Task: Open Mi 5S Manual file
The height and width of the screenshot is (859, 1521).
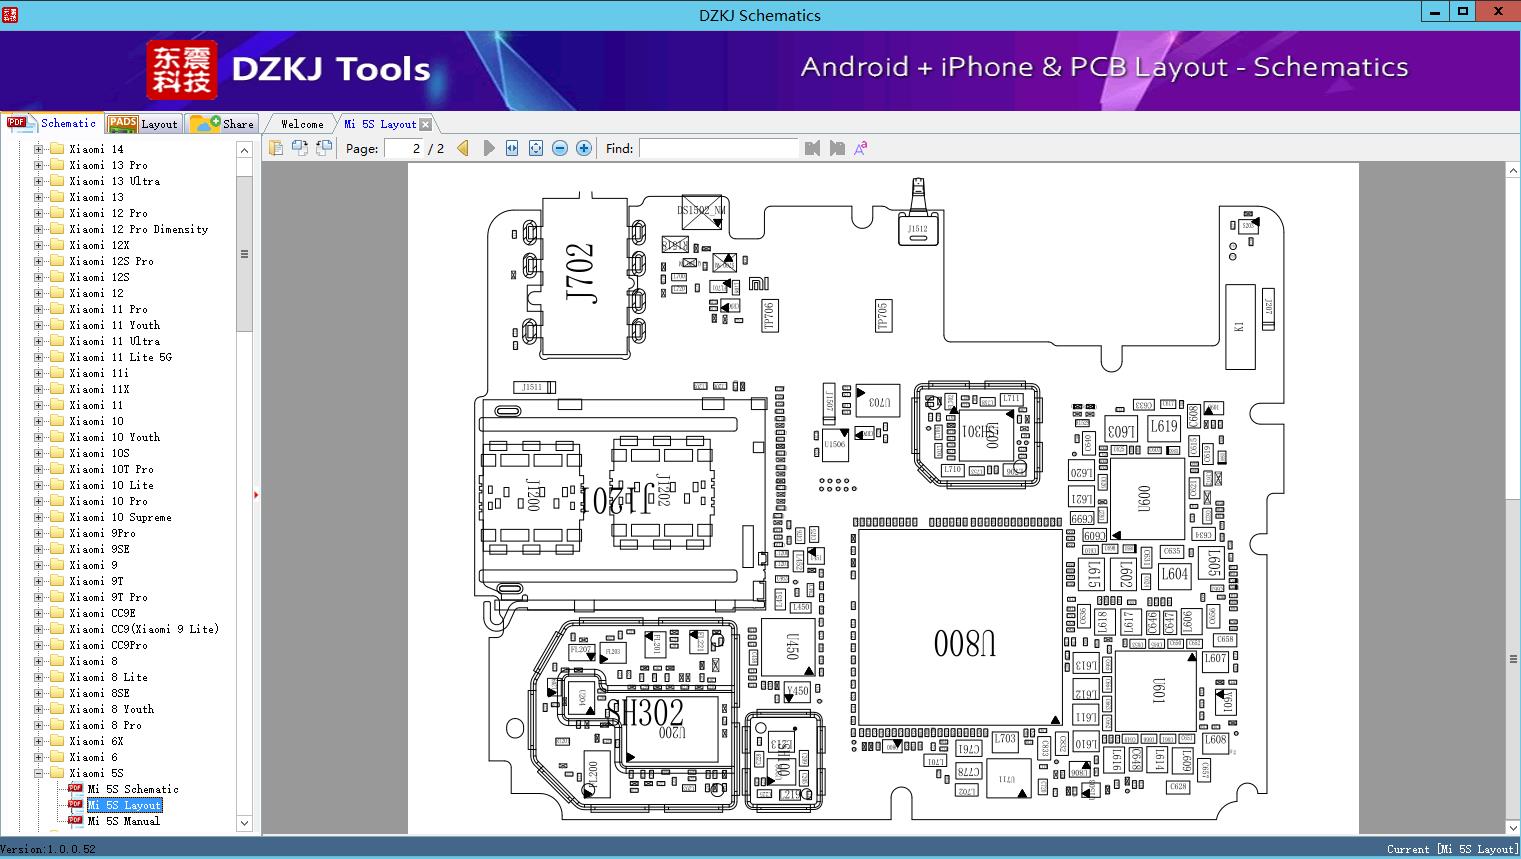Action: point(124,821)
